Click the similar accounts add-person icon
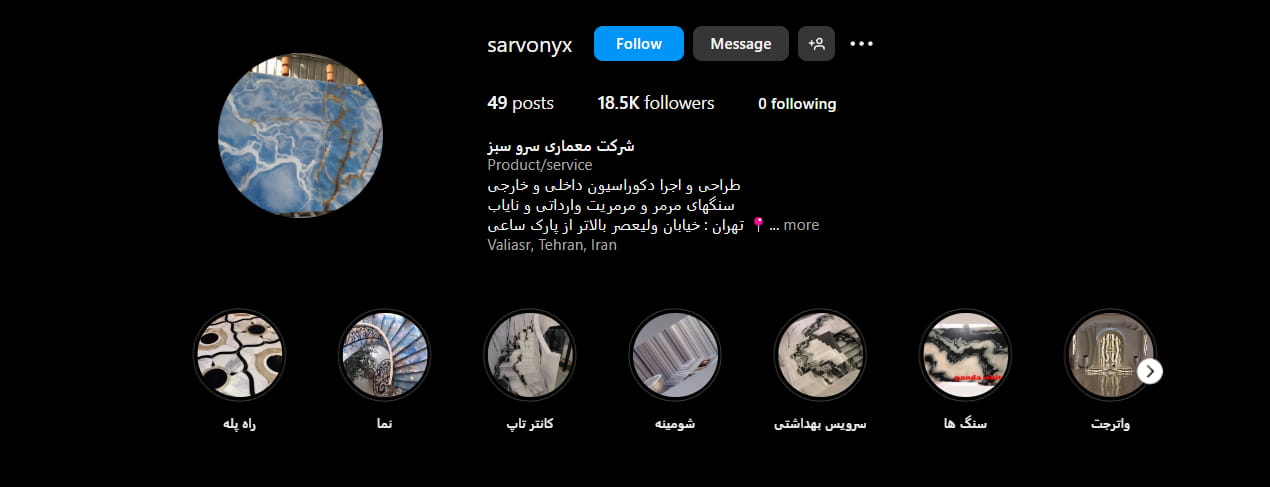 click(x=816, y=44)
